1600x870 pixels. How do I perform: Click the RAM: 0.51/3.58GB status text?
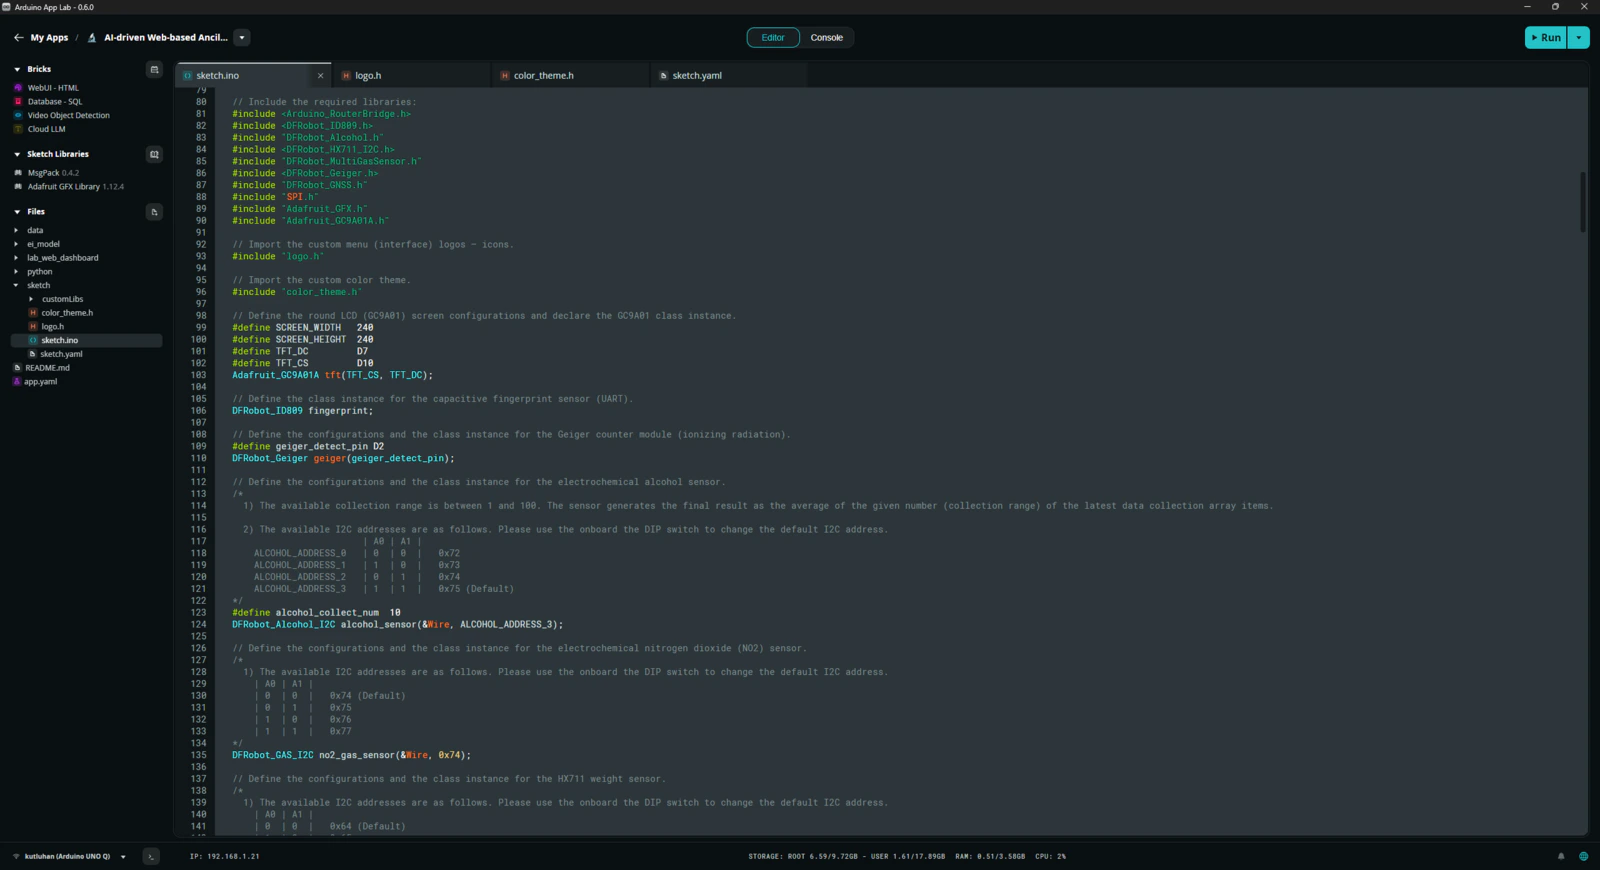coord(990,857)
